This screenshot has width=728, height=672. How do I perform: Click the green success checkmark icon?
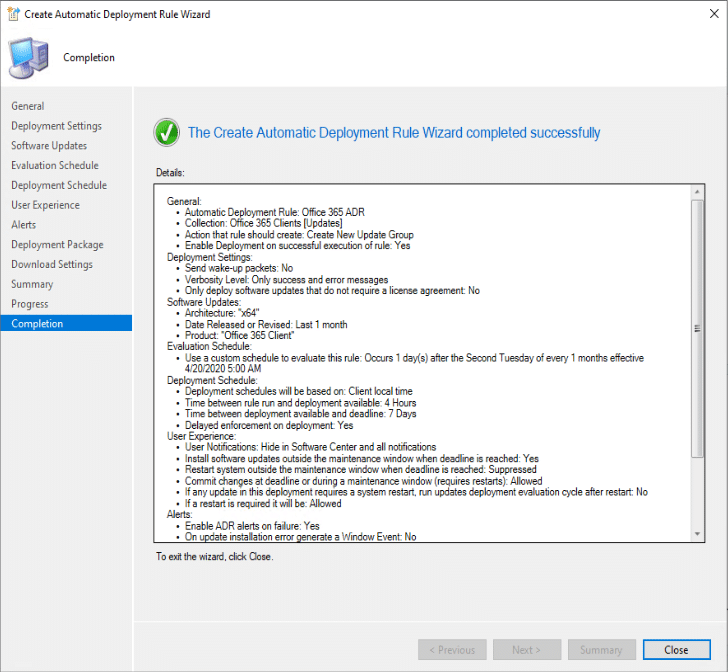(x=166, y=132)
